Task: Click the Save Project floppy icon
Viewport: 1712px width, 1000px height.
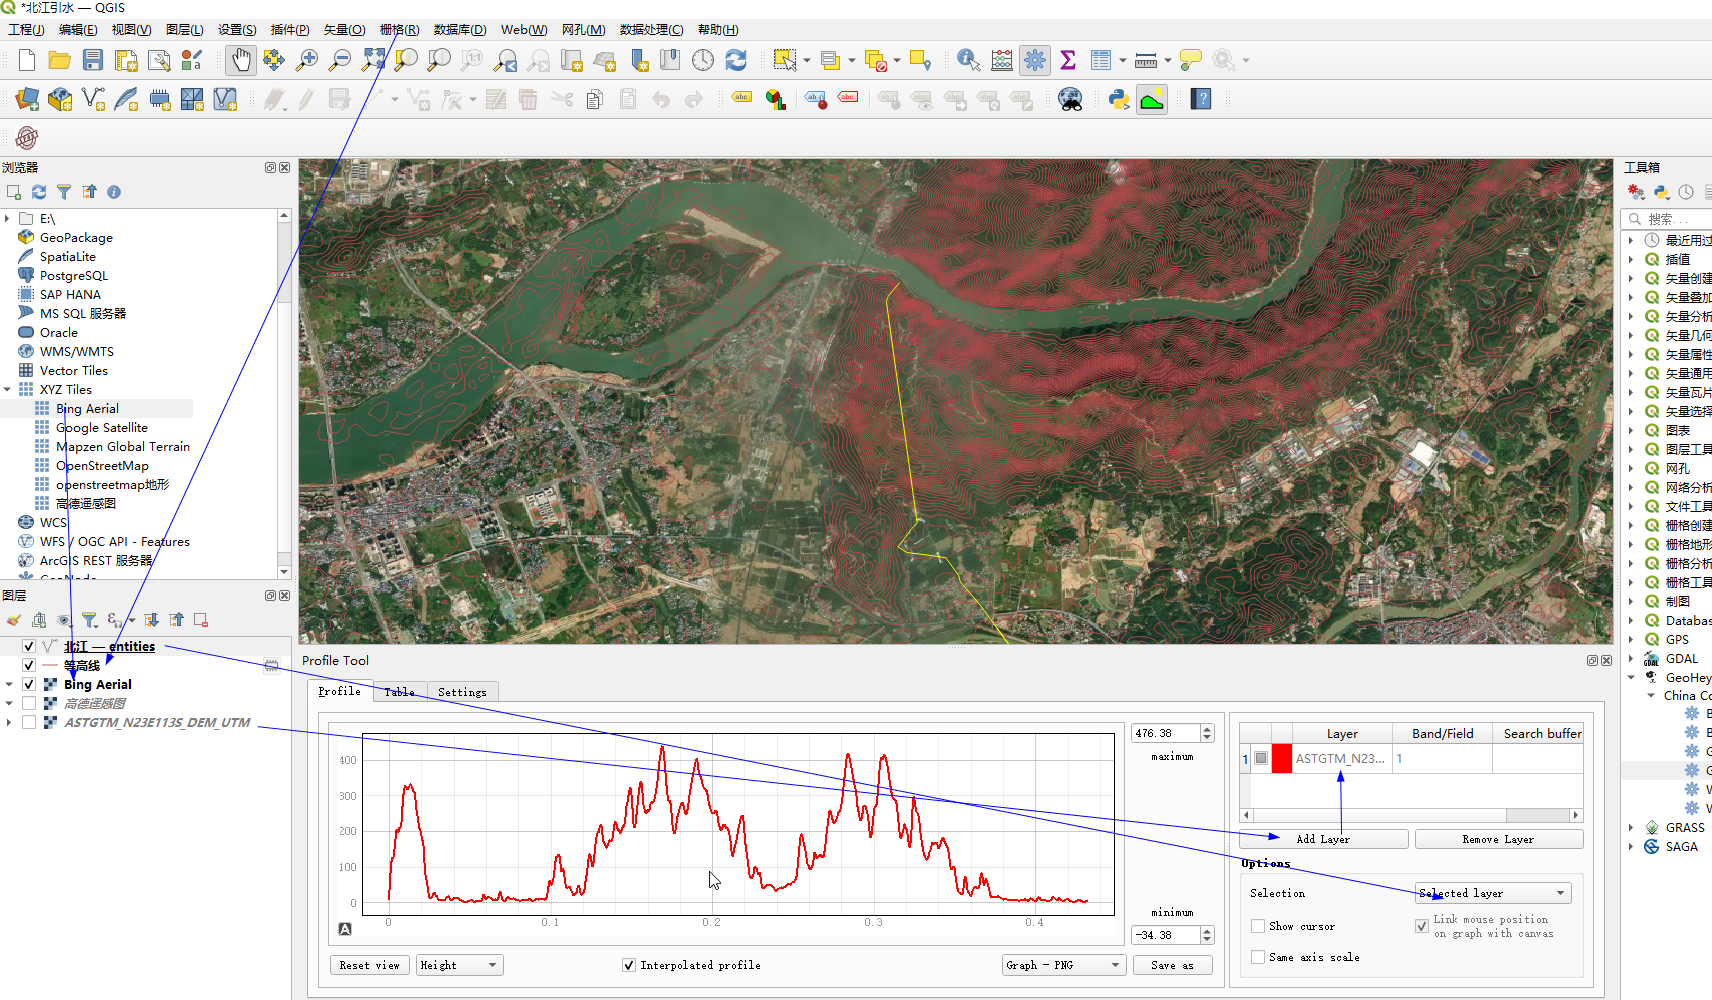Action: coord(93,60)
